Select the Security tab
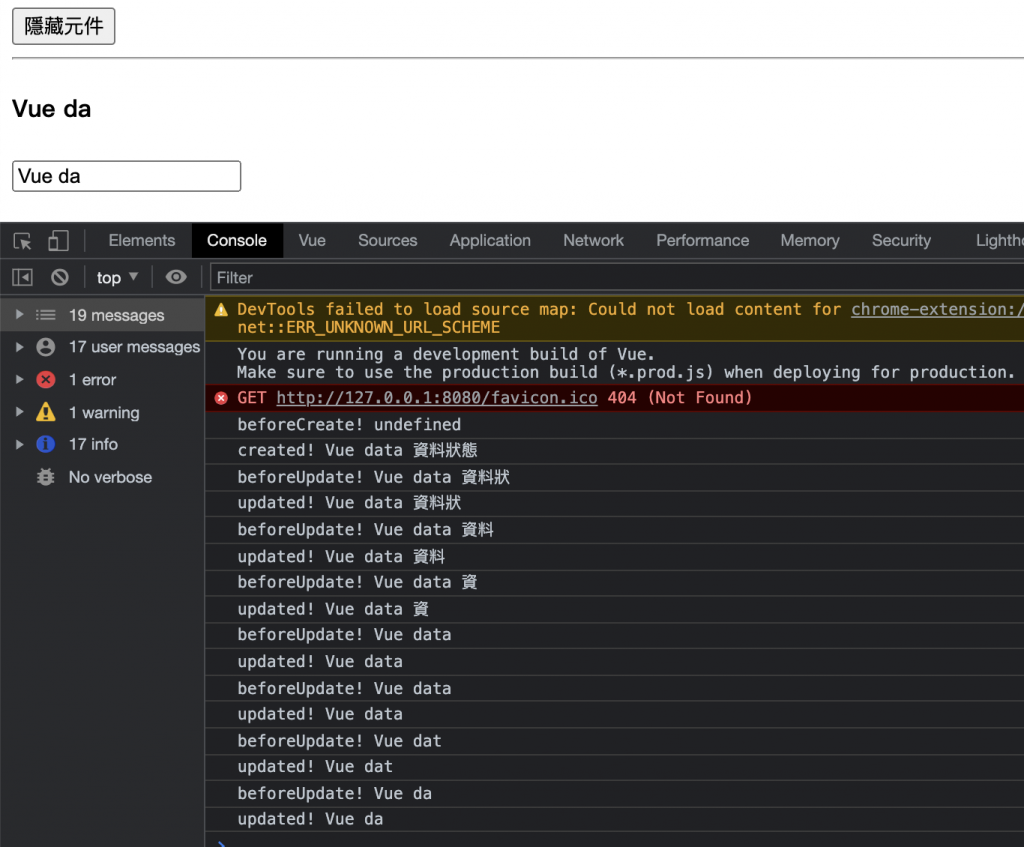This screenshot has height=847, width=1024. tap(901, 240)
